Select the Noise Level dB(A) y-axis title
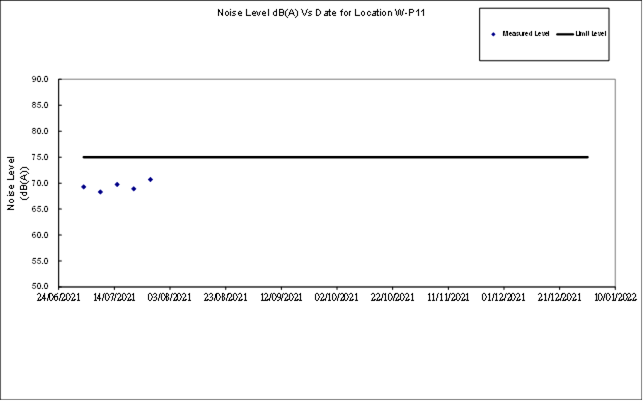This screenshot has width=643, height=401. click(x=17, y=182)
